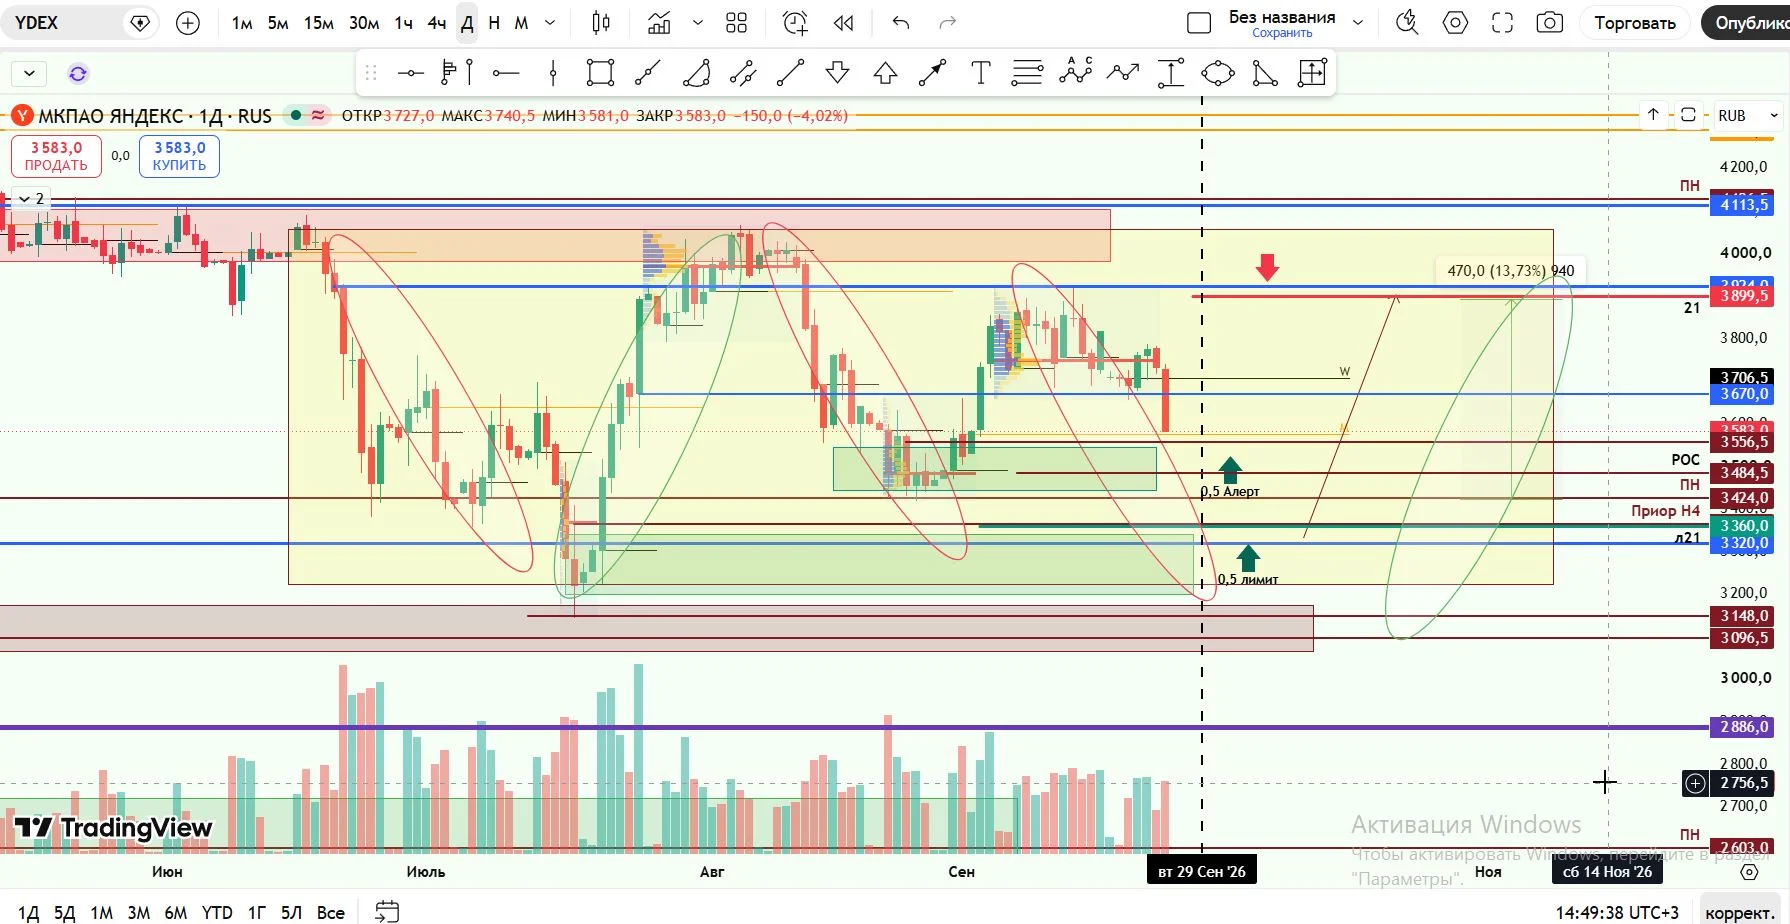Set date range to YTD
The image size is (1790, 924).
217,912
